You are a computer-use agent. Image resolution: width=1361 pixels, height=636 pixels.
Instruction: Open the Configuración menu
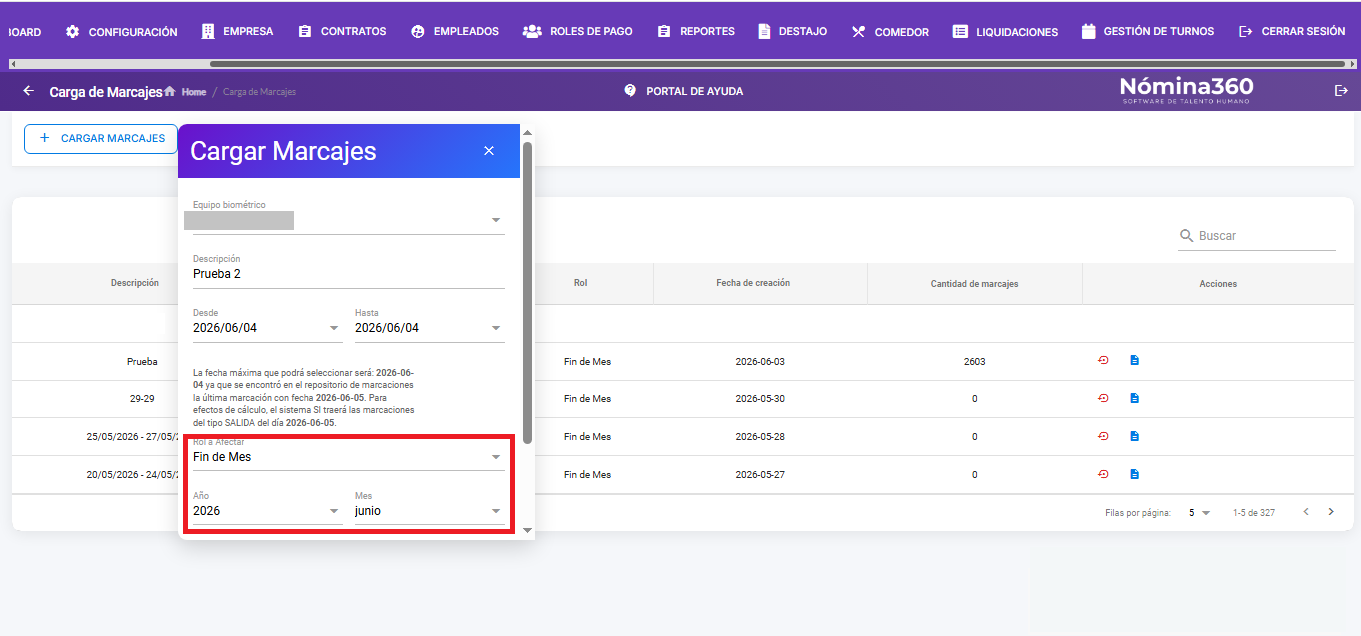121,31
